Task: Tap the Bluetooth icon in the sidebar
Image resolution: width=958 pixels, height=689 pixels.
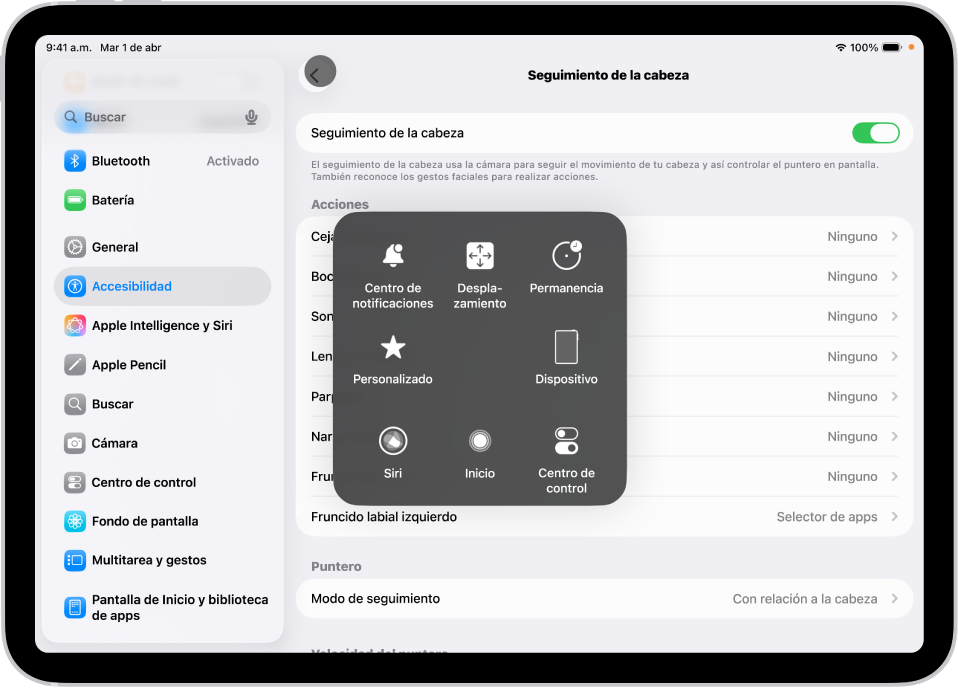Action: pos(74,161)
